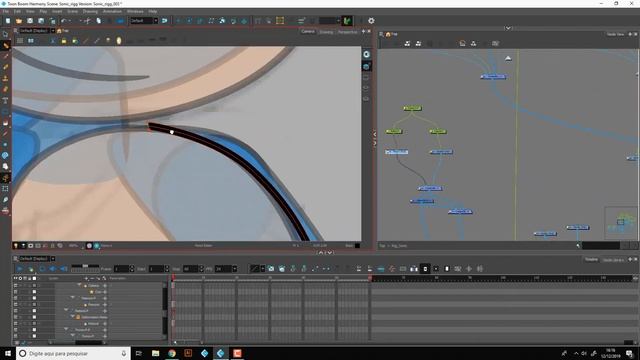640x360 pixels.
Task: Click the hierarchy icon in Node View toolbar
Action: click(473, 44)
